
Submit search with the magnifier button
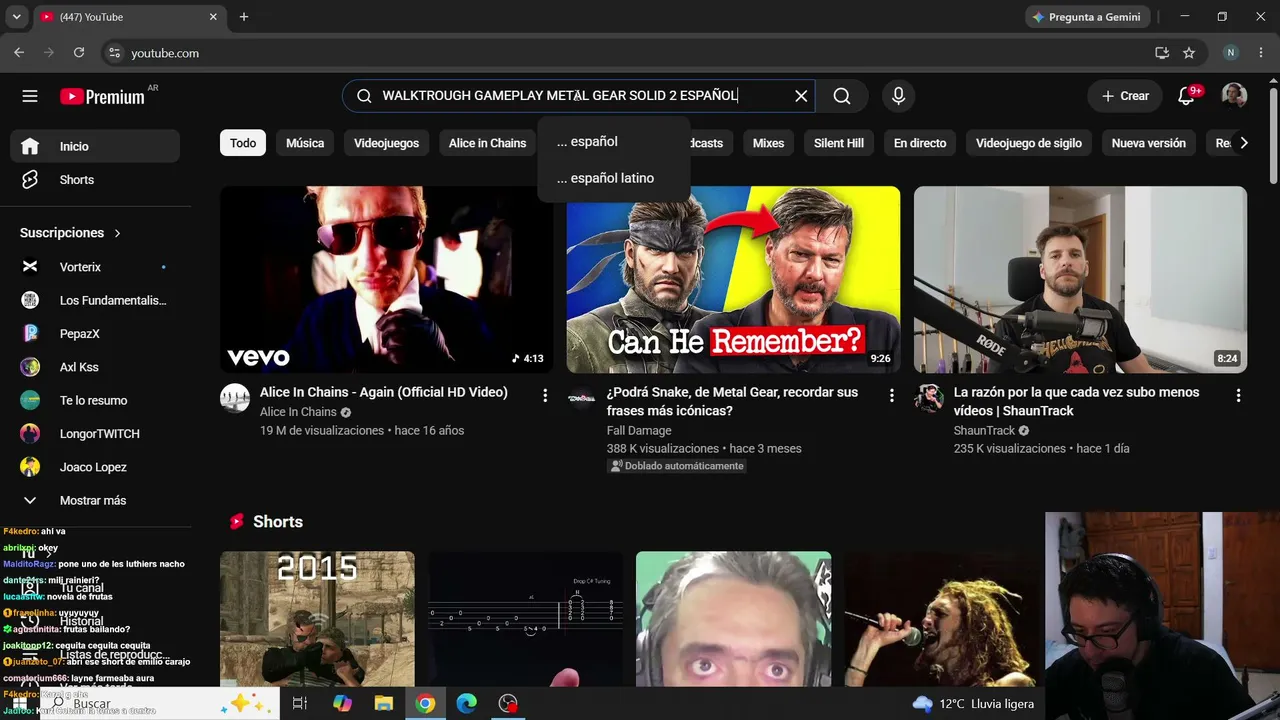pos(842,96)
